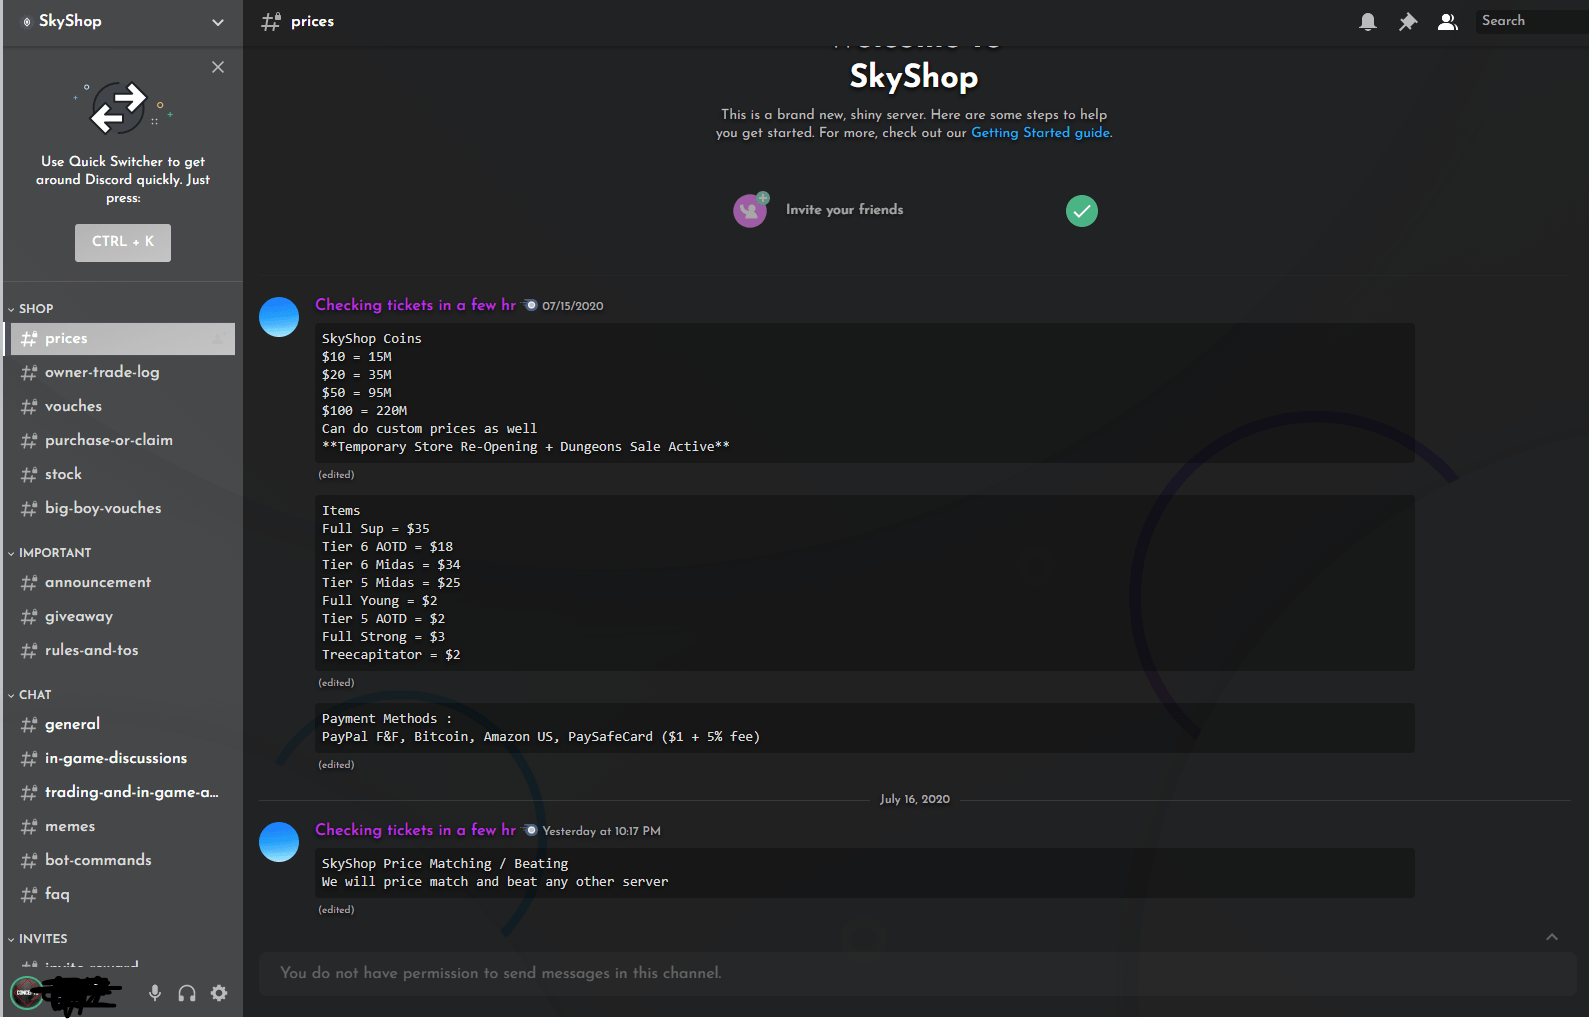This screenshot has height=1020, width=1589.
Task: Click the Search field
Action: [1532, 21]
